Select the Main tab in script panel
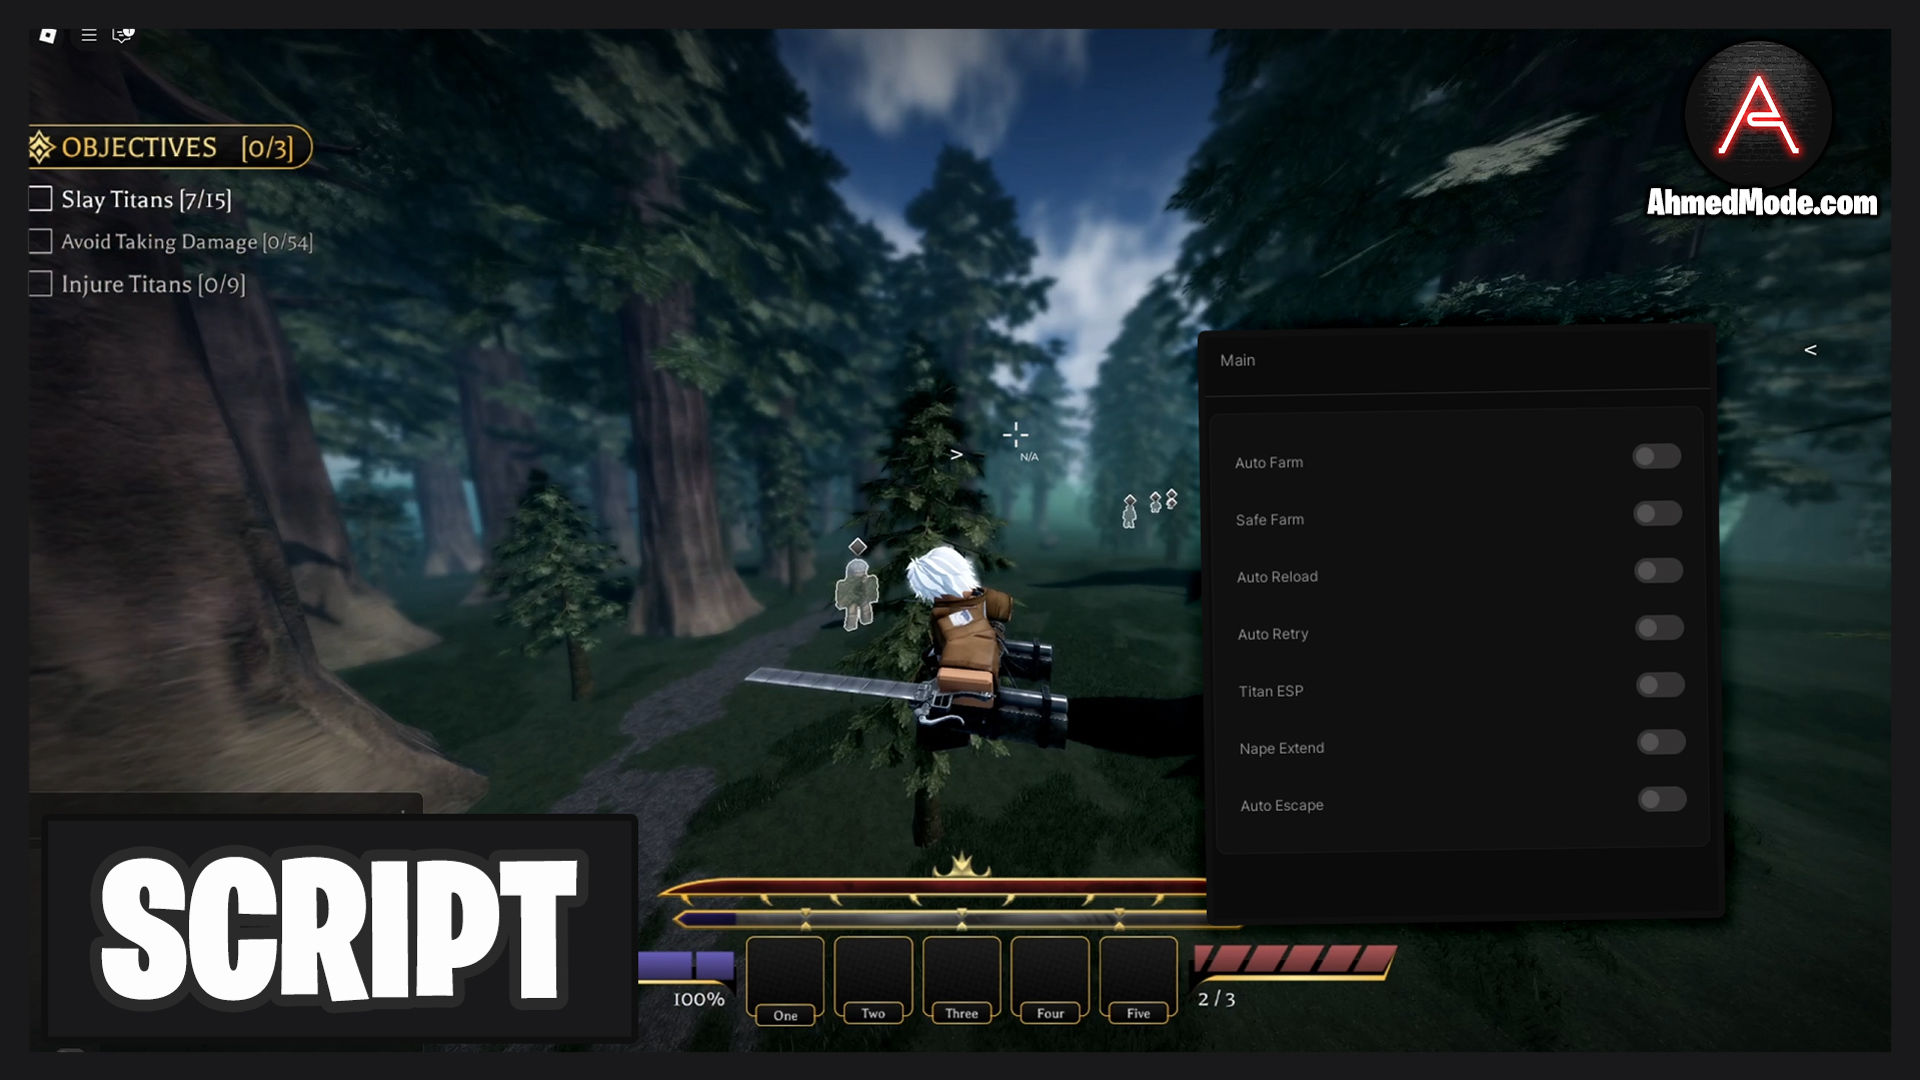Viewport: 1920px width, 1080px height. tap(1237, 360)
